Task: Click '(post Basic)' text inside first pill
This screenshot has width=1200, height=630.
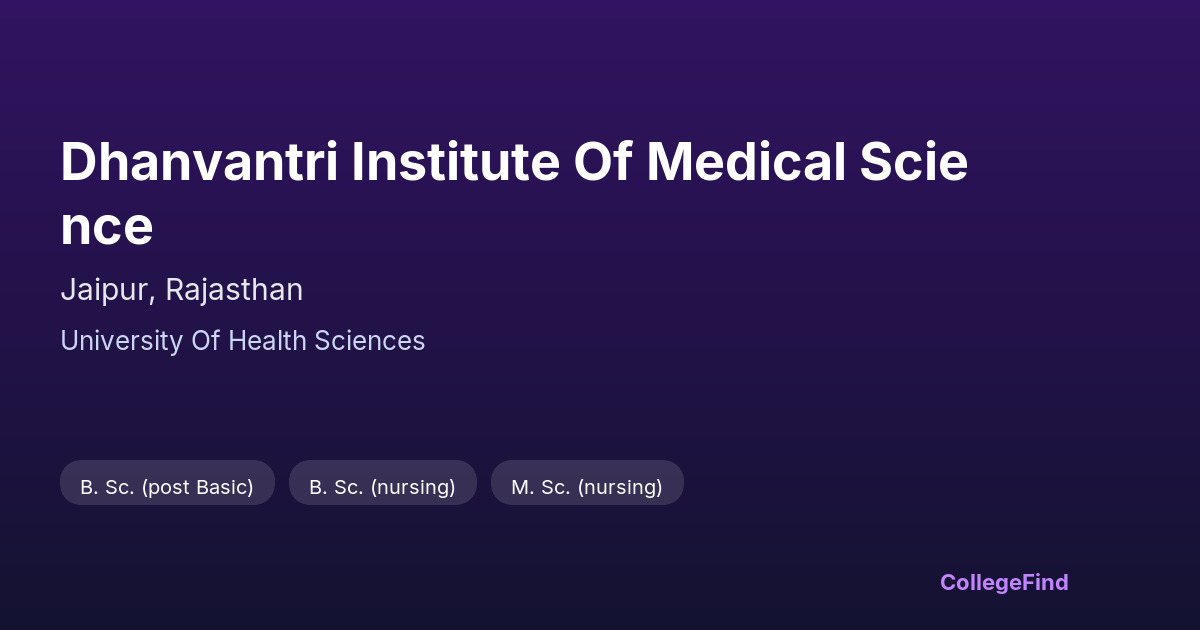Action: [198, 487]
